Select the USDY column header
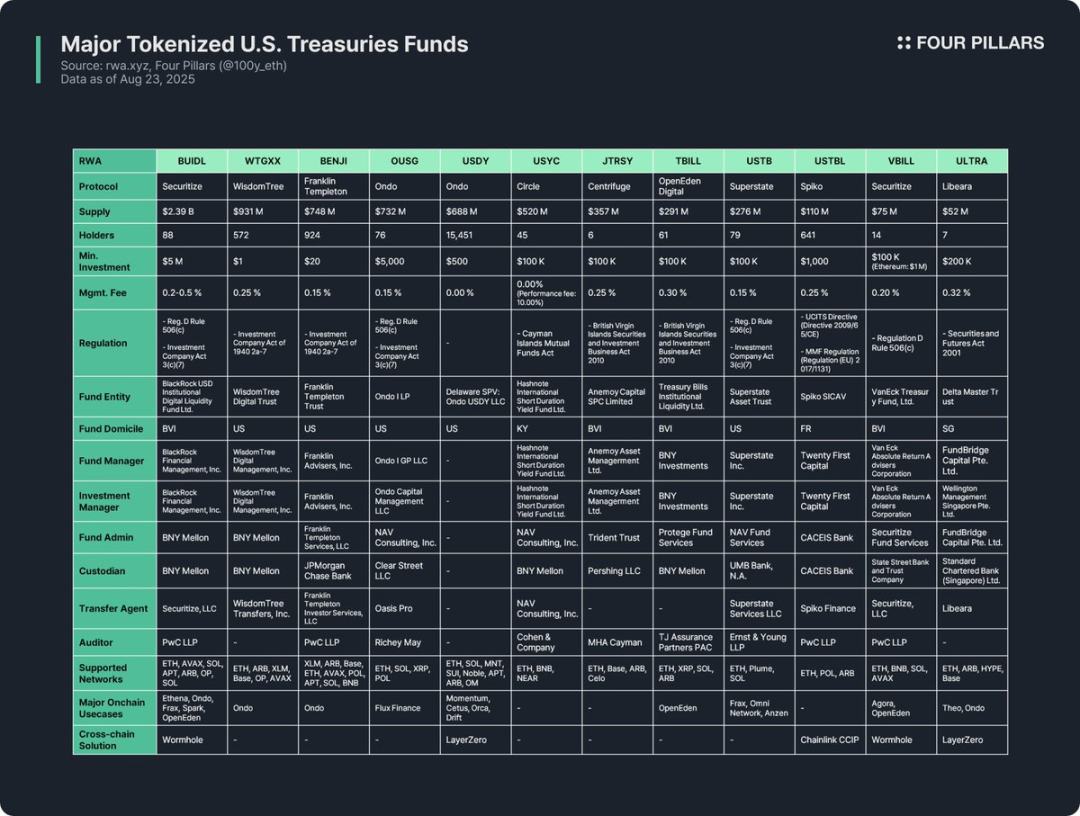Image resolution: width=1080 pixels, height=816 pixels. (475, 161)
